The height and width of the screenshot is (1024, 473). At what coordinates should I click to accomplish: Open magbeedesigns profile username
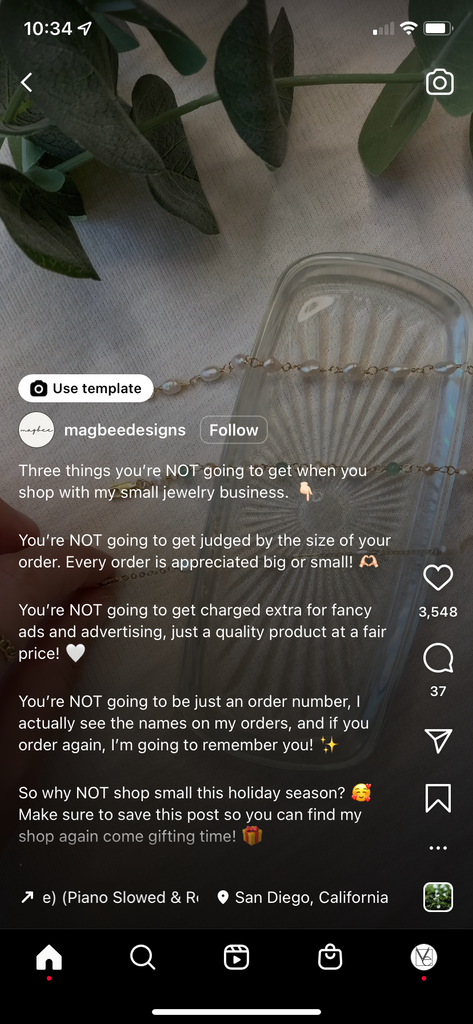point(125,430)
